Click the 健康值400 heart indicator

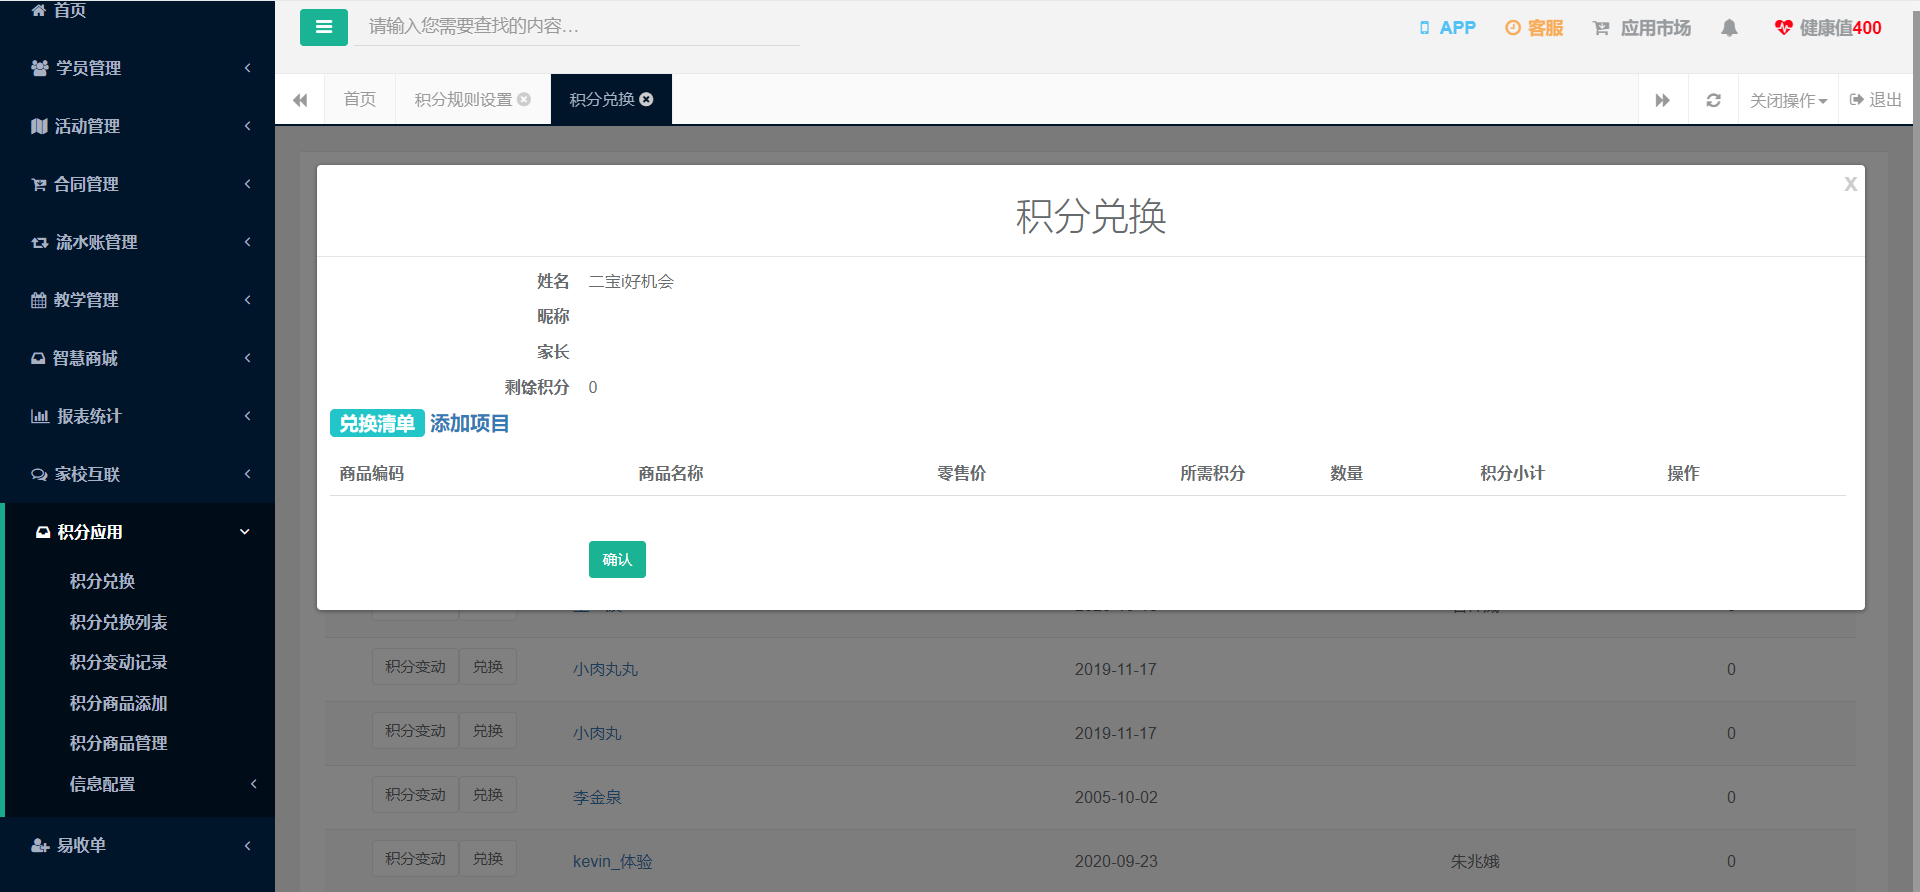(1828, 28)
